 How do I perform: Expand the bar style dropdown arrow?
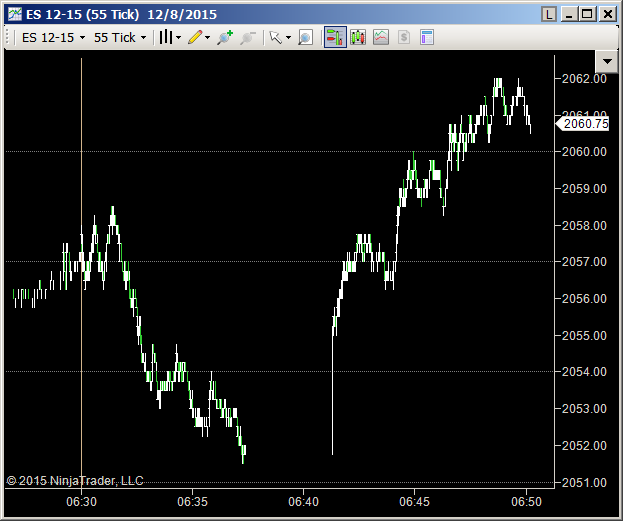178,38
